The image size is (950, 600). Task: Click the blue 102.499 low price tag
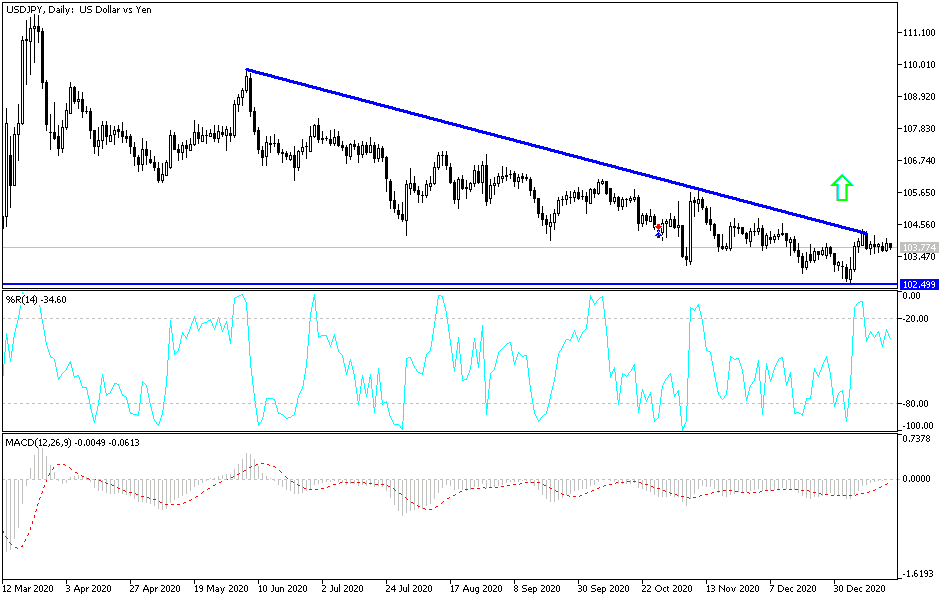click(x=921, y=284)
